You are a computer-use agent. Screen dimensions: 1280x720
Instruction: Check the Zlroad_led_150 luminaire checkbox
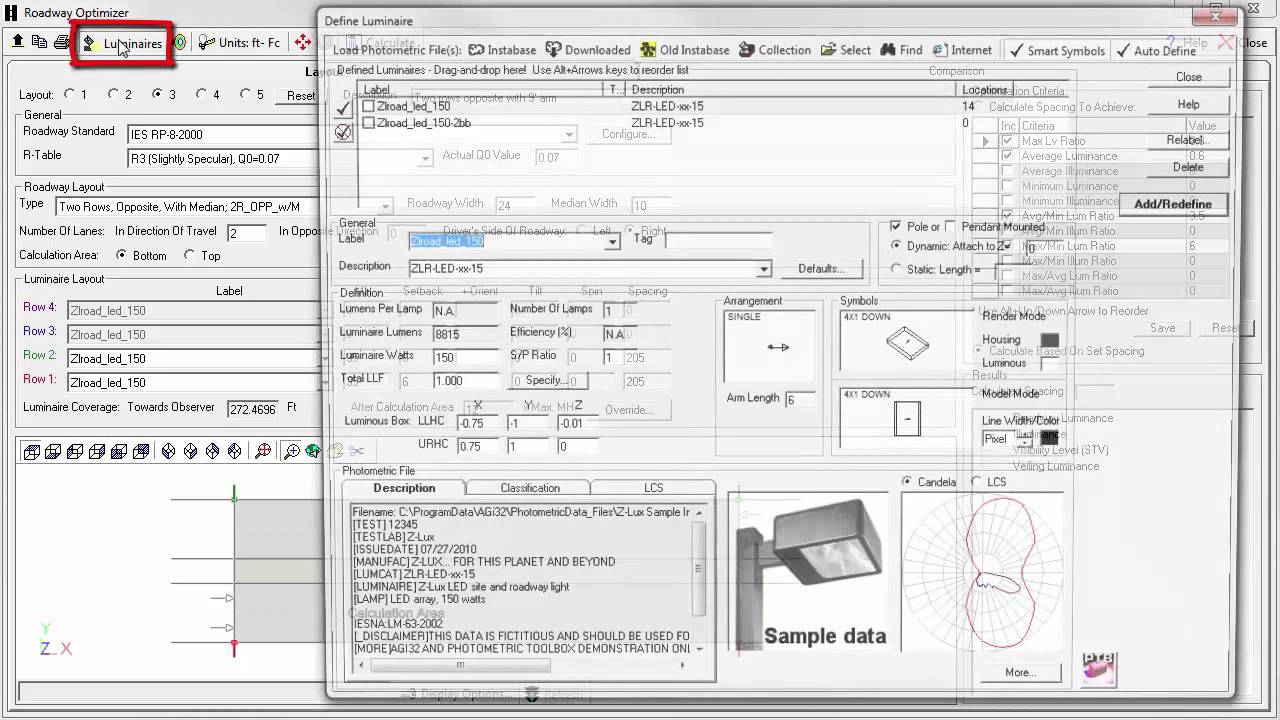click(x=368, y=106)
